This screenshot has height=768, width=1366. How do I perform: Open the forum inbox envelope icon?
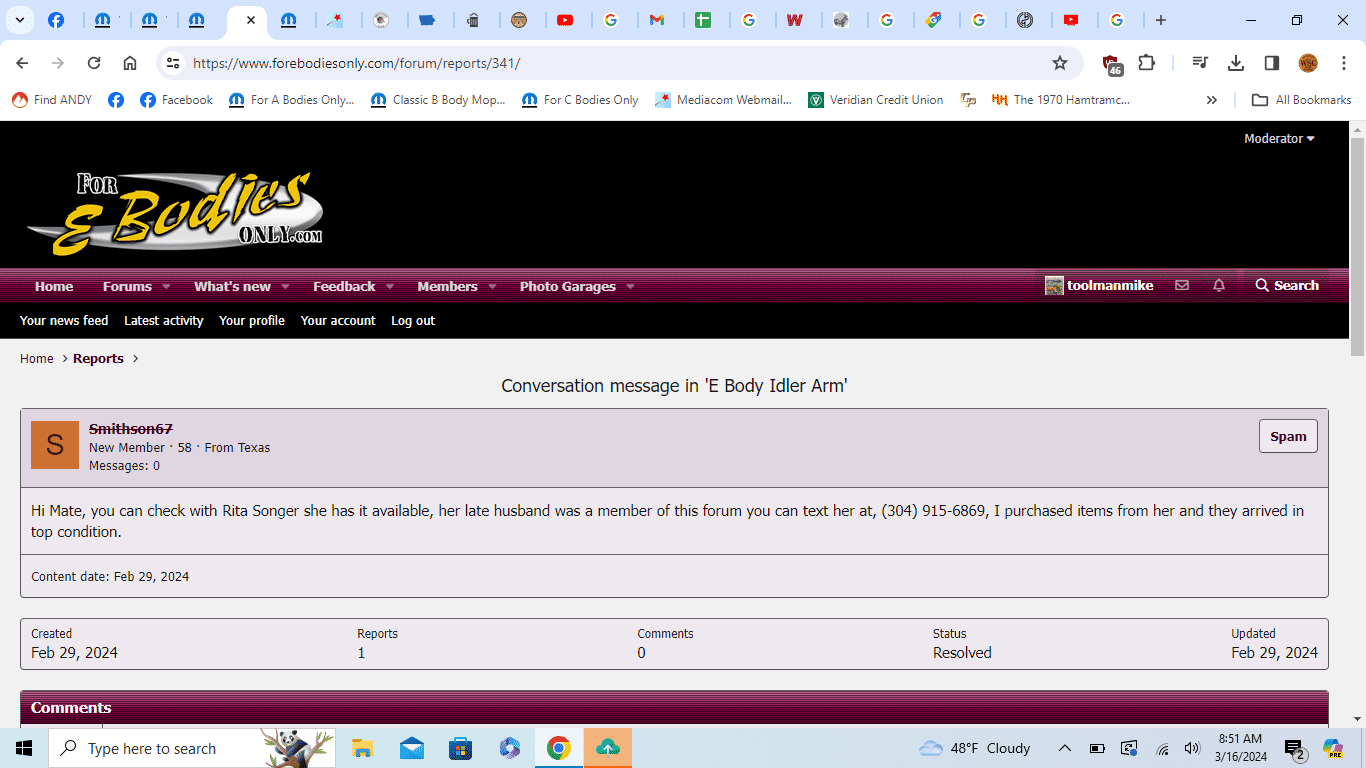coord(1182,286)
